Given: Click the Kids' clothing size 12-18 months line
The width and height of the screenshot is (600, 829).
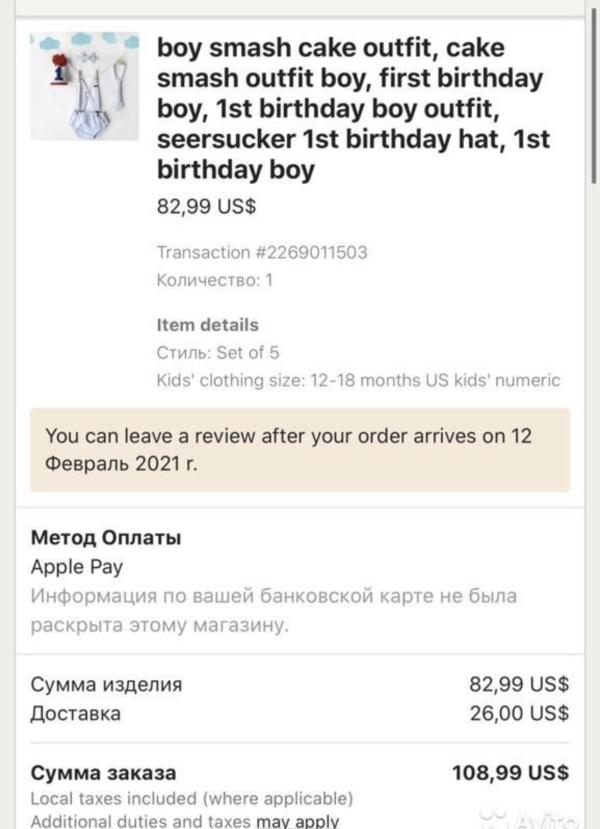Looking at the screenshot, I should pos(359,380).
